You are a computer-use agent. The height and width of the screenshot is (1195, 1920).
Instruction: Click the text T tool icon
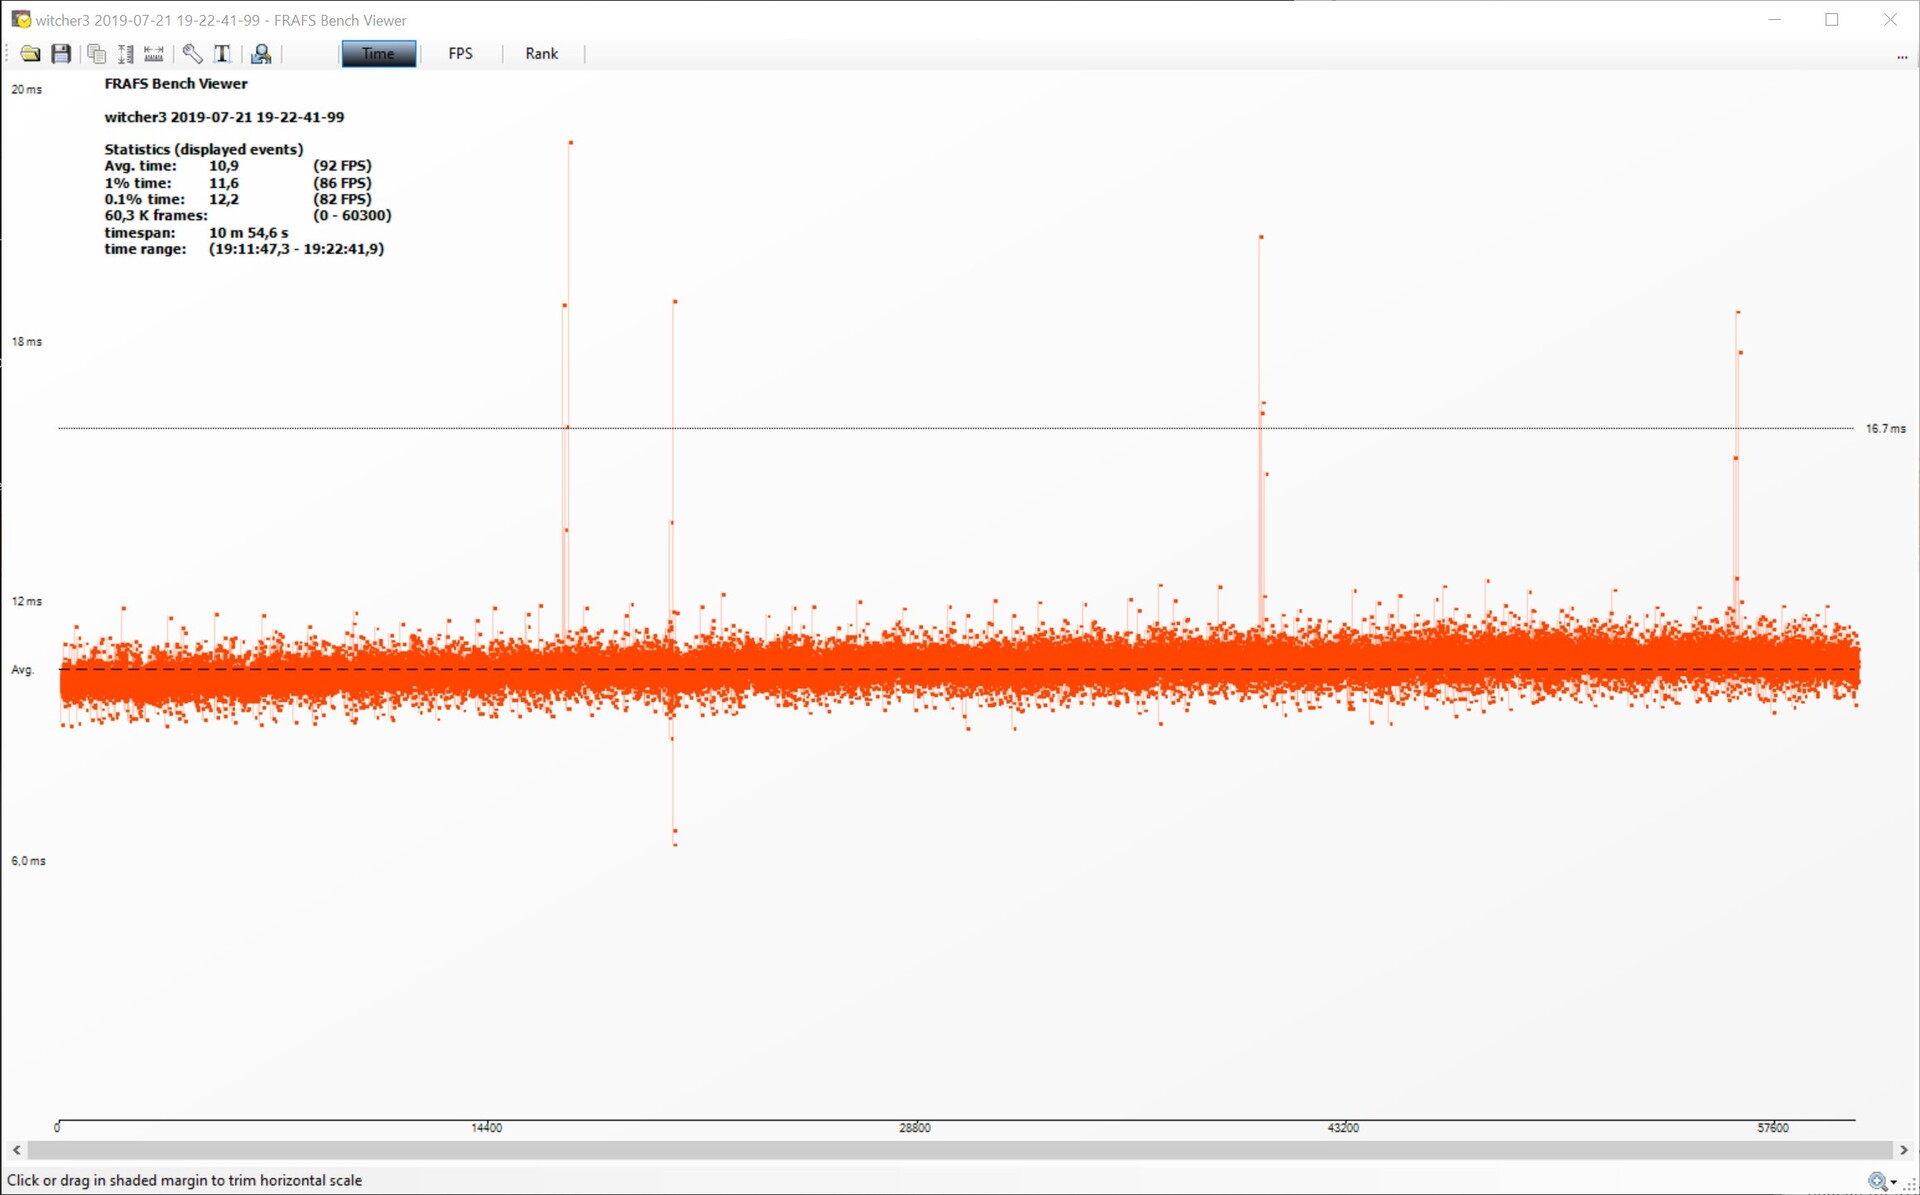pos(222,54)
